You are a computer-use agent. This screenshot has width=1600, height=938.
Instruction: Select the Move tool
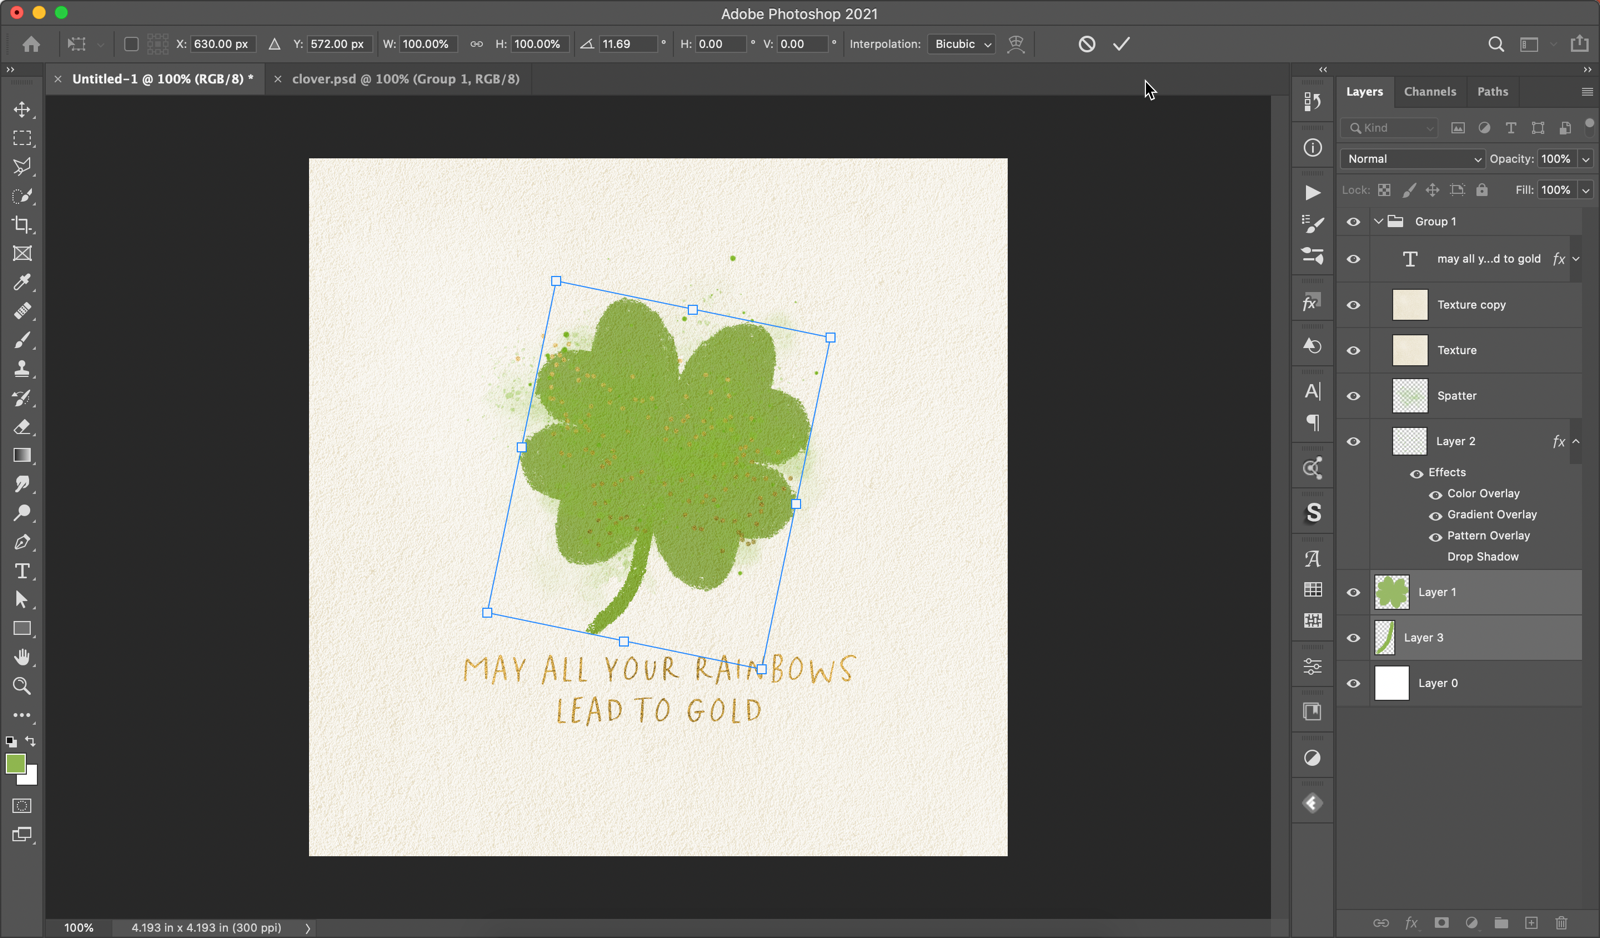click(22, 109)
